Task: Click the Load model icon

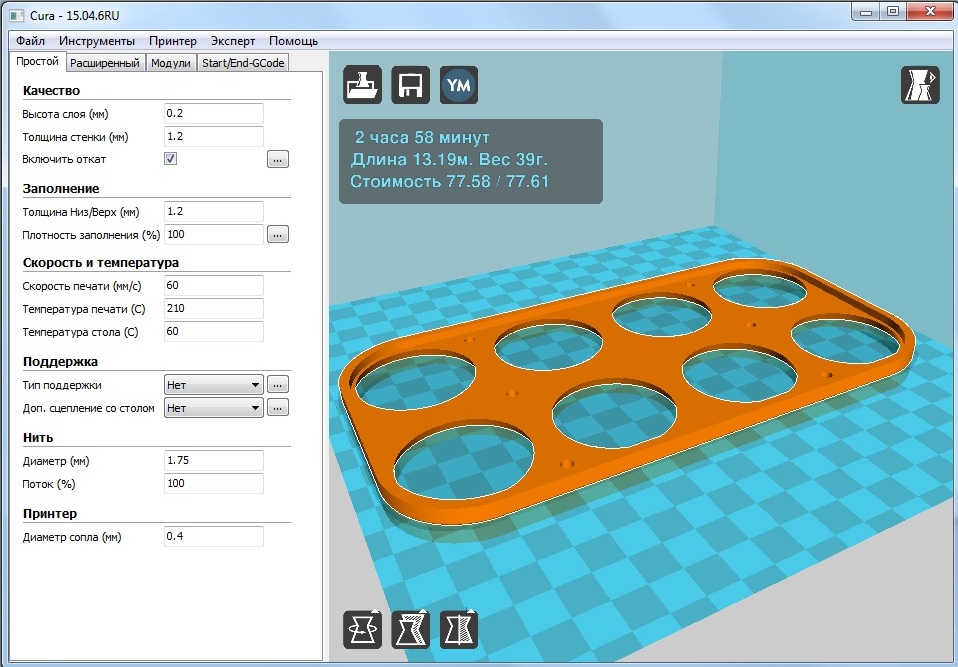Action: click(x=362, y=84)
